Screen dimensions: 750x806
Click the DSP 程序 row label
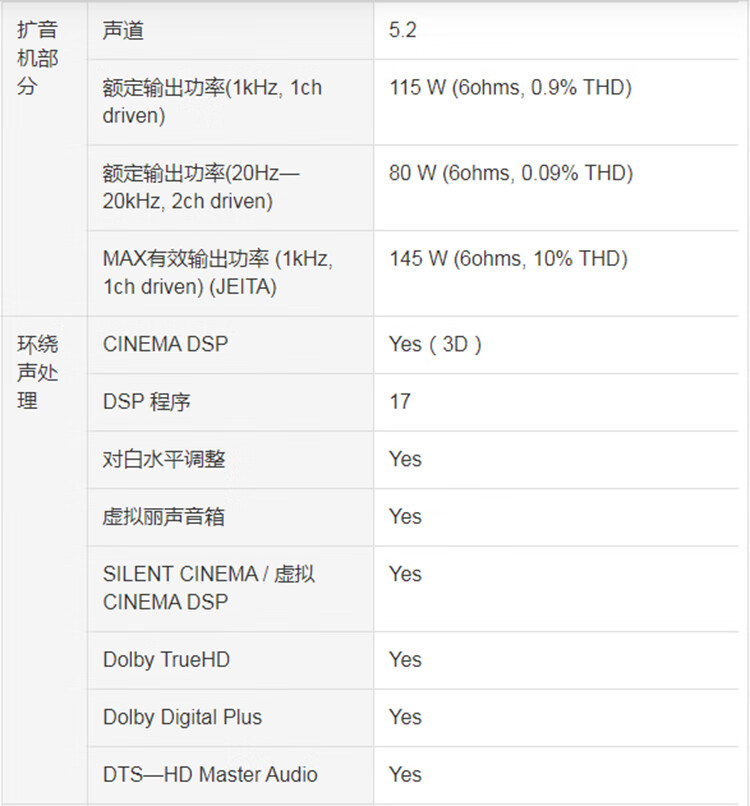(146, 402)
